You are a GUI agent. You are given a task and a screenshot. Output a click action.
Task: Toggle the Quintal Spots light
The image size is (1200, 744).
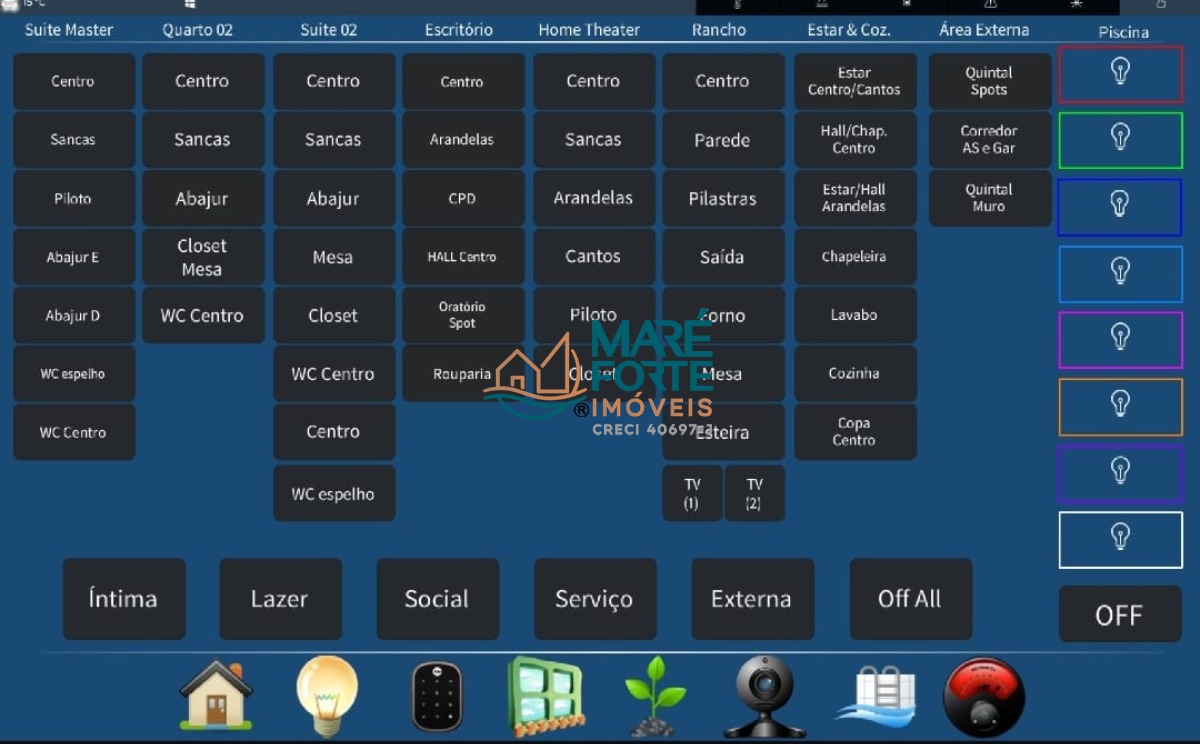click(x=989, y=81)
